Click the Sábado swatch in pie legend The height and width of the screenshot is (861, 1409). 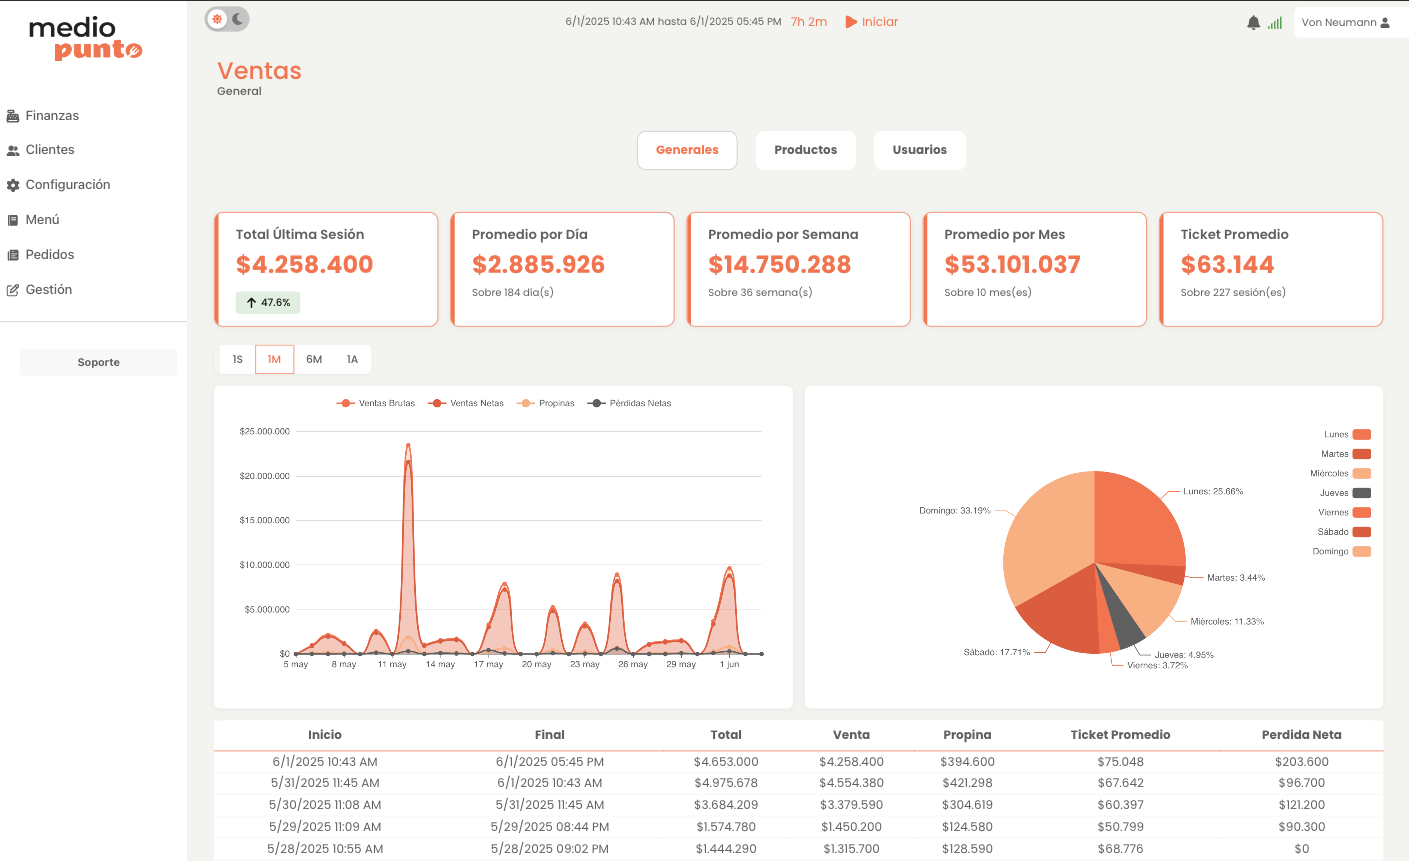click(1361, 532)
